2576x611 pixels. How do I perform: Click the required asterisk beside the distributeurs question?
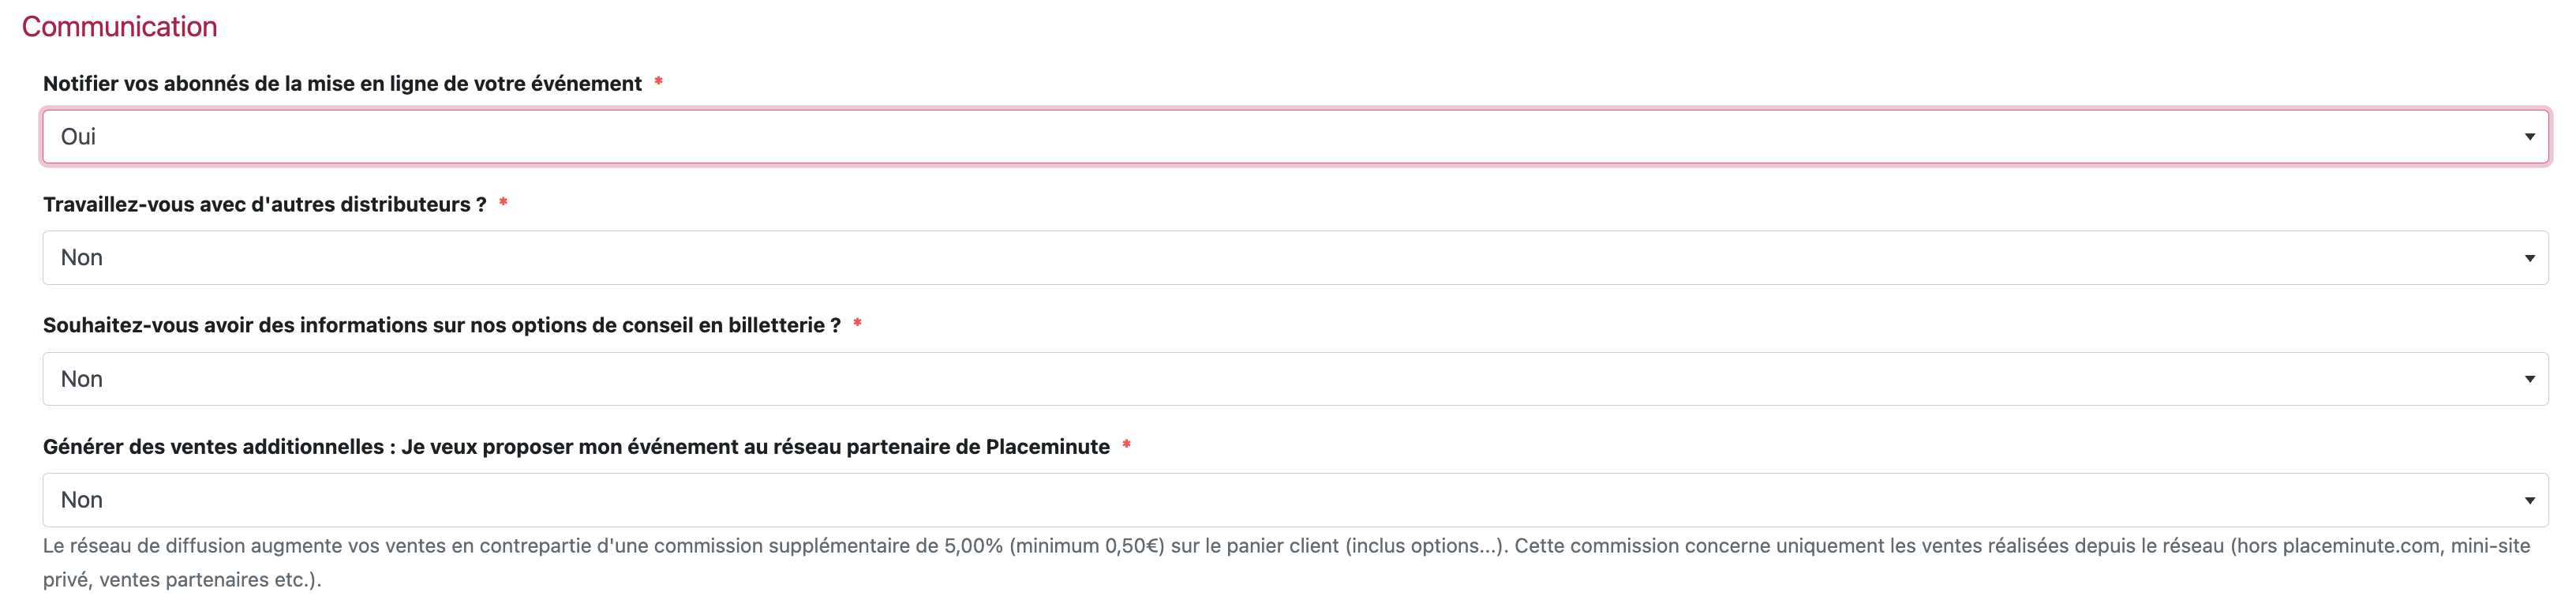coord(503,203)
